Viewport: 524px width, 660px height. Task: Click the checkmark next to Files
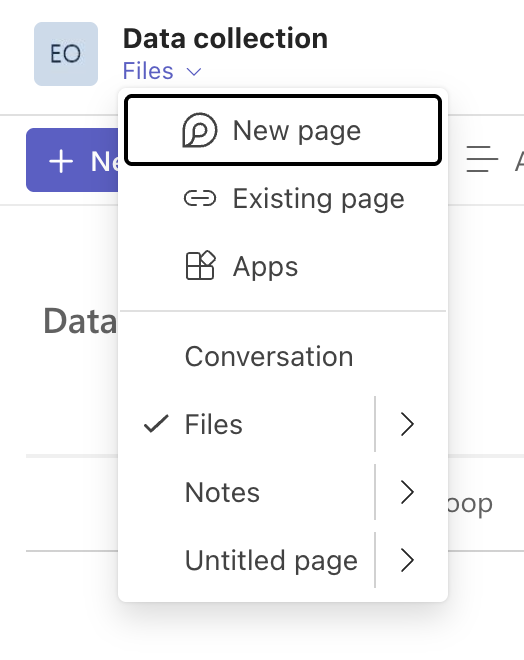pos(156,424)
